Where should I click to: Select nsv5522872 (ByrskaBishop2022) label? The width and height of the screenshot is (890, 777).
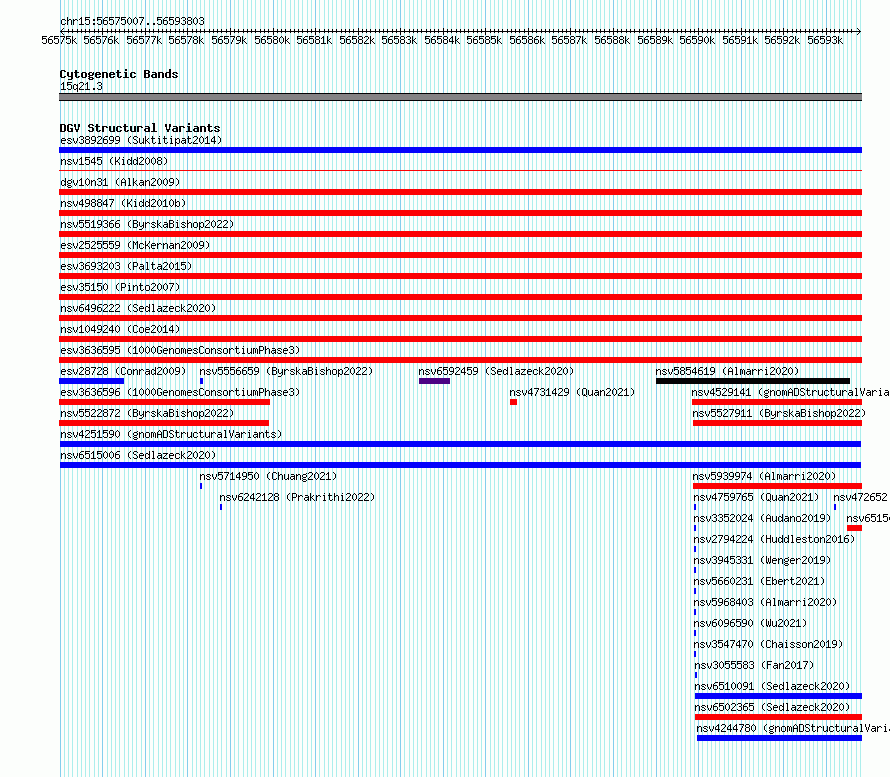pyautogui.click(x=147, y=413)
